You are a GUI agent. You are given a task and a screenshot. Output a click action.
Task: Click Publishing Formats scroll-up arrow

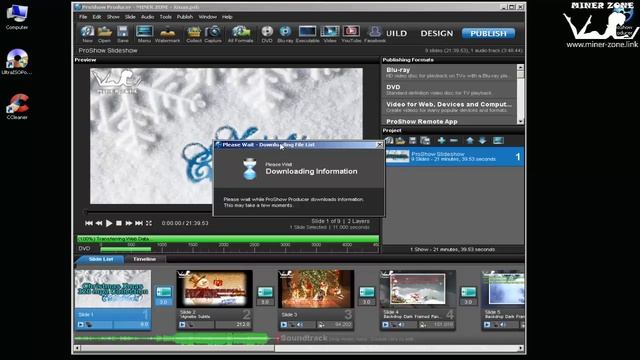click(x=520, y=67)
